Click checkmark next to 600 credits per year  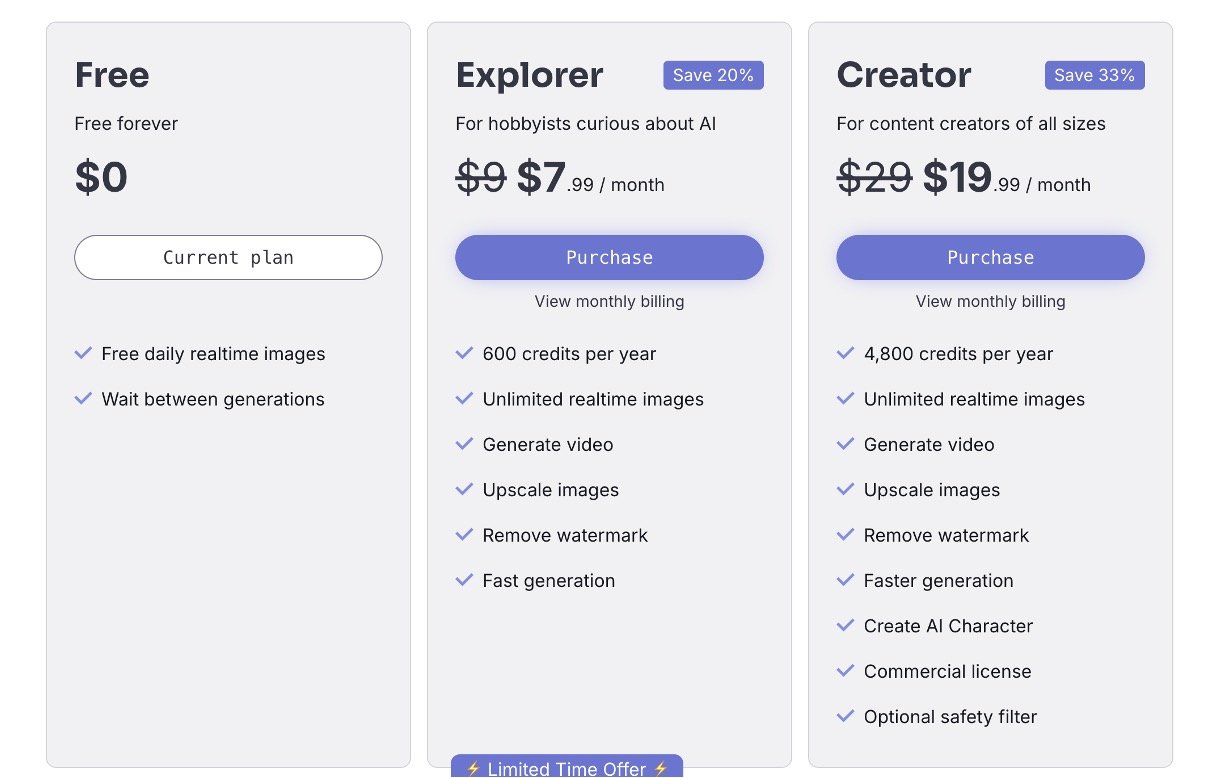464,353
